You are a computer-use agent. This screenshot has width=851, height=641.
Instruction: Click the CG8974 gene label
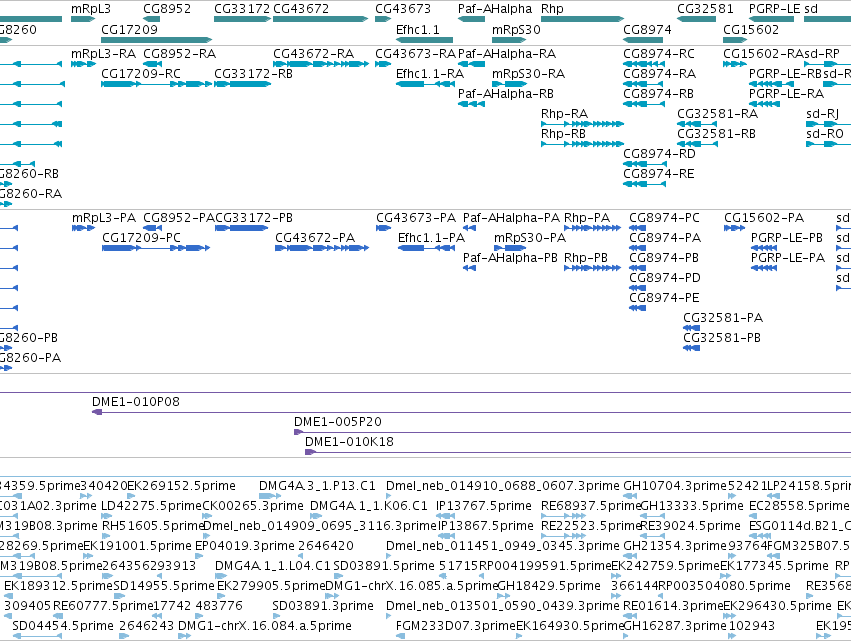click(x=647, y=29)
